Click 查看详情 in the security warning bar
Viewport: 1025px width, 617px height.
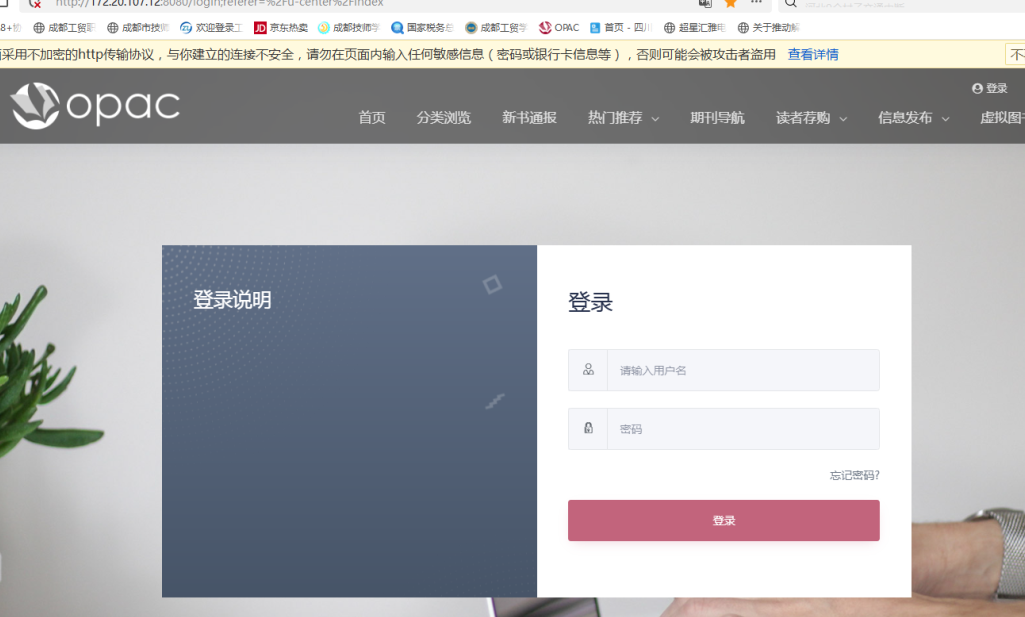813,54
